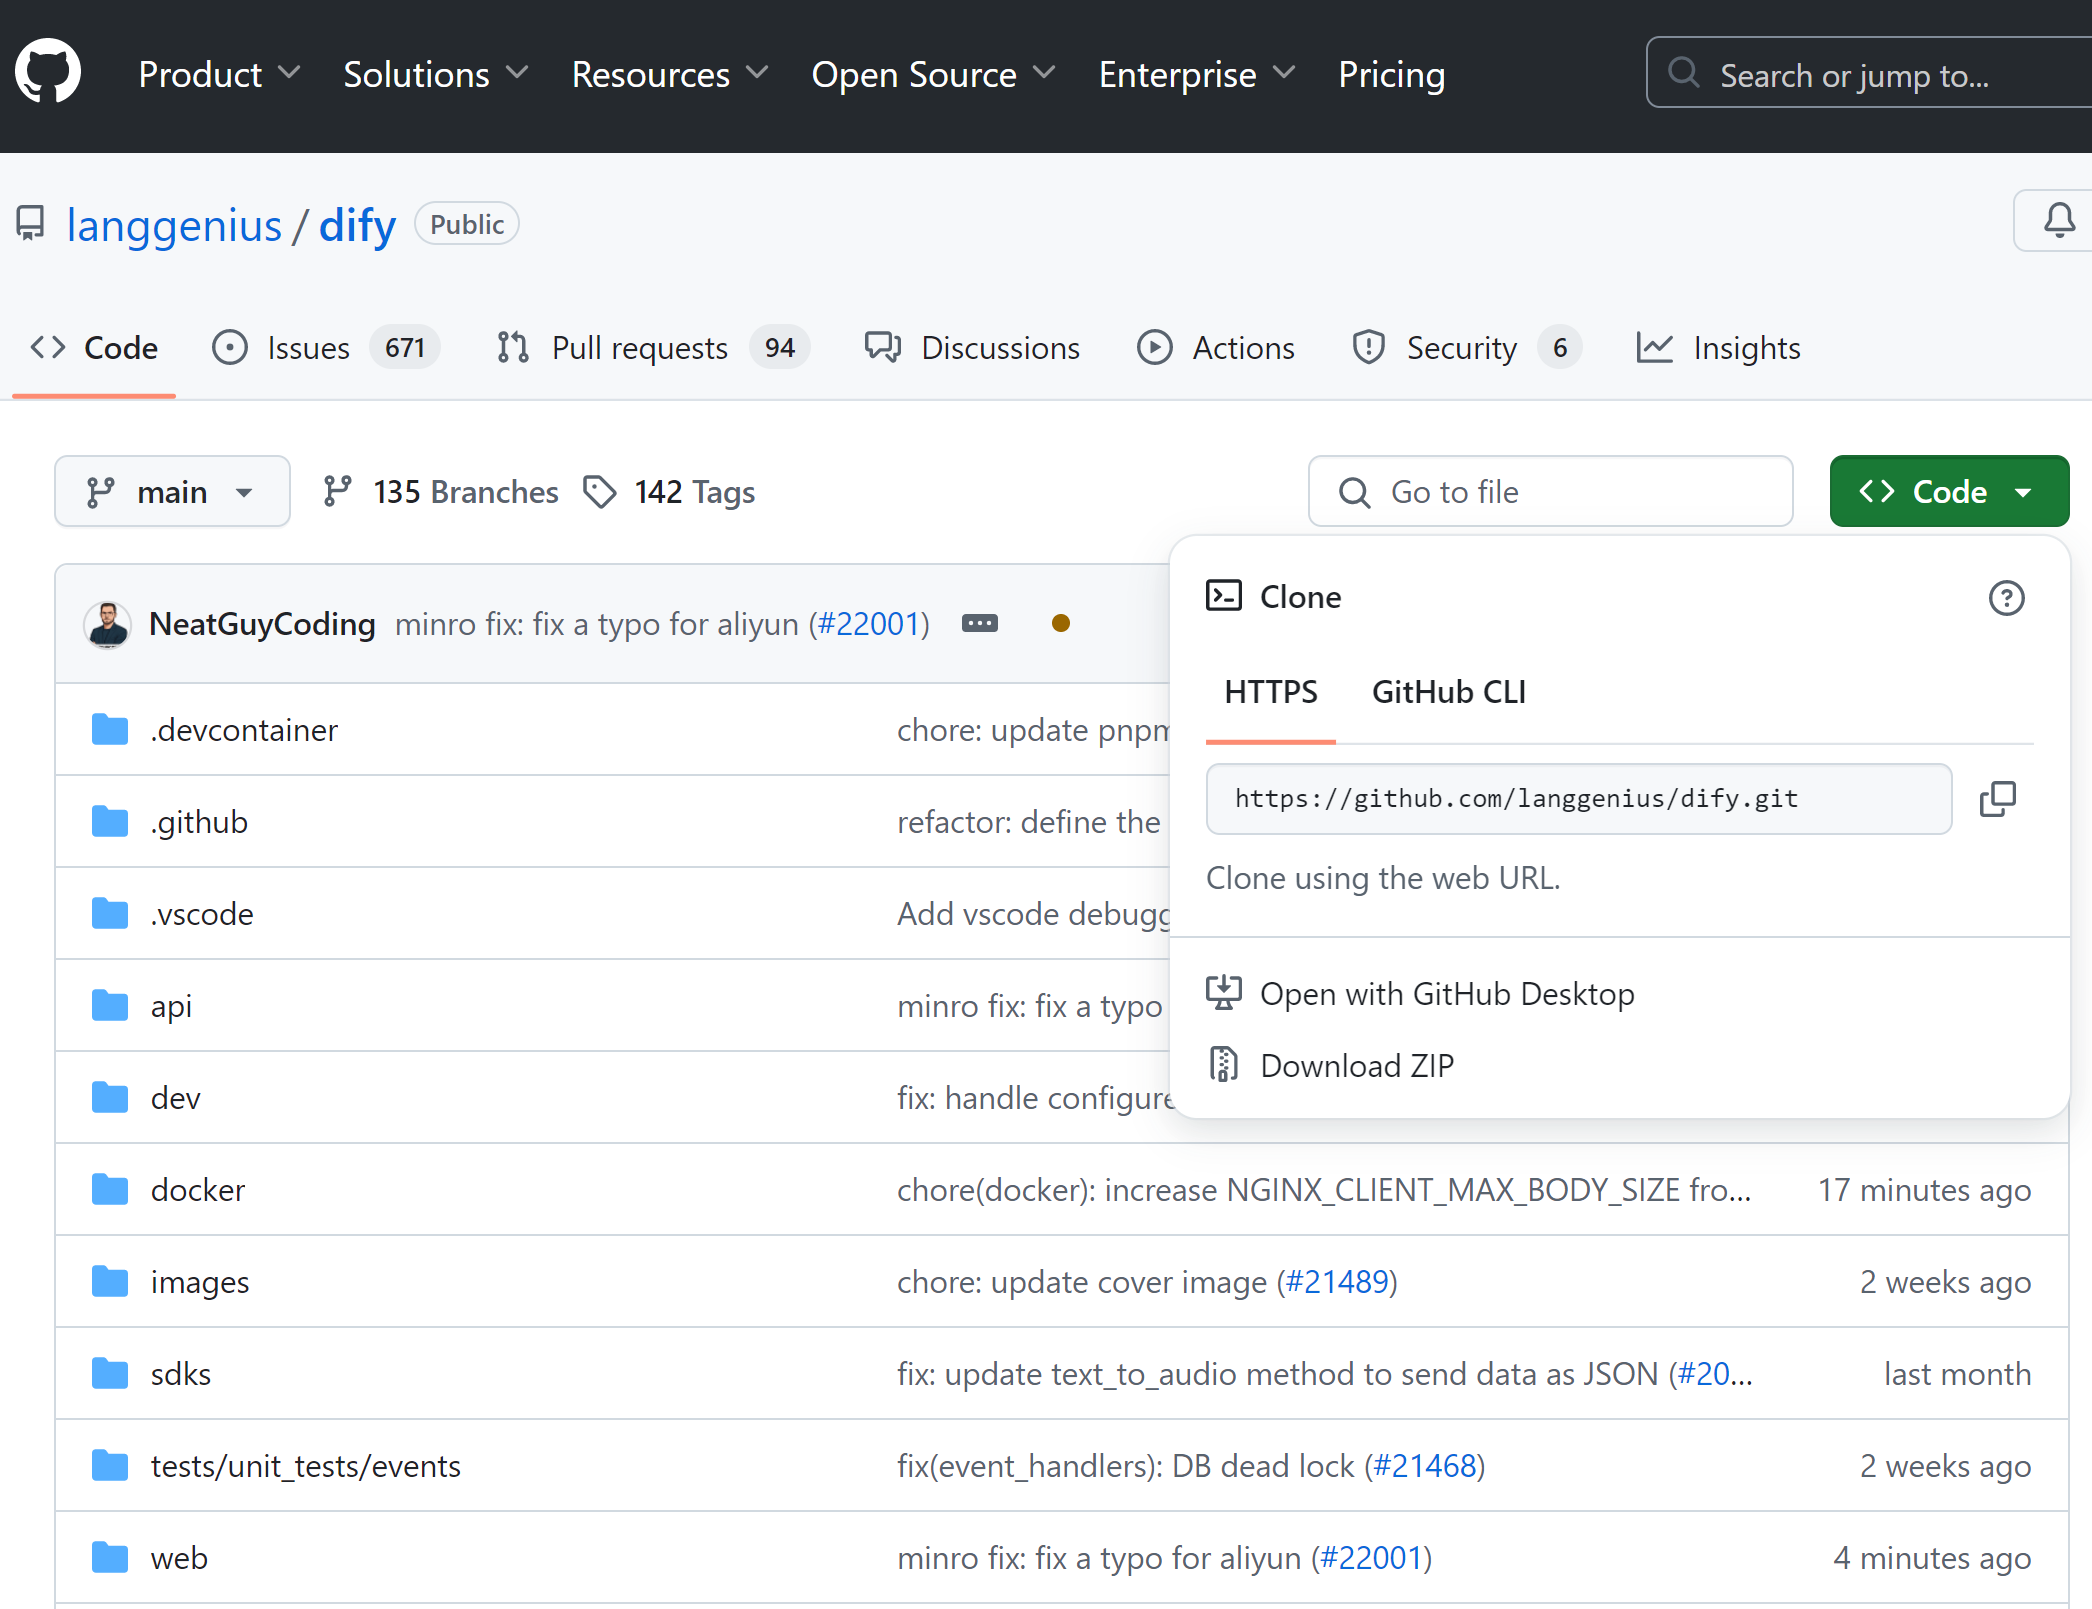
Task: Click the repository icon beside langgenius
Action: point(31,224)
